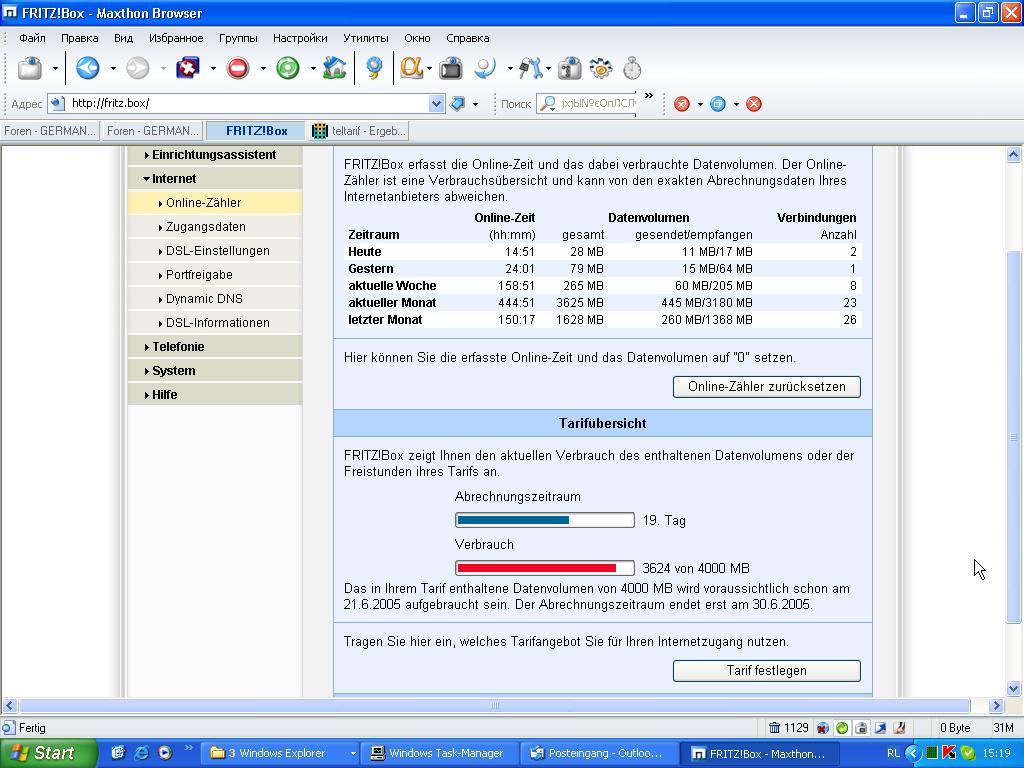The height and width of the screenshot is (768, 1024).
Task: Click the blue refresh-all circle icon
Action: 718,104
